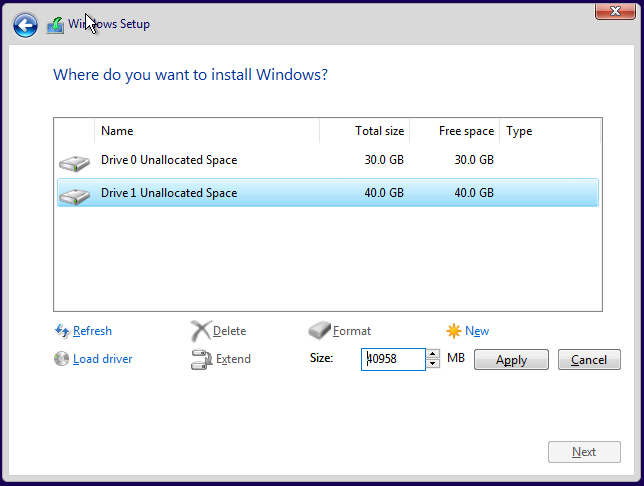644x486 pixels.
Task: Click the Drive 0 disk icon
Action: pos(74,163)
